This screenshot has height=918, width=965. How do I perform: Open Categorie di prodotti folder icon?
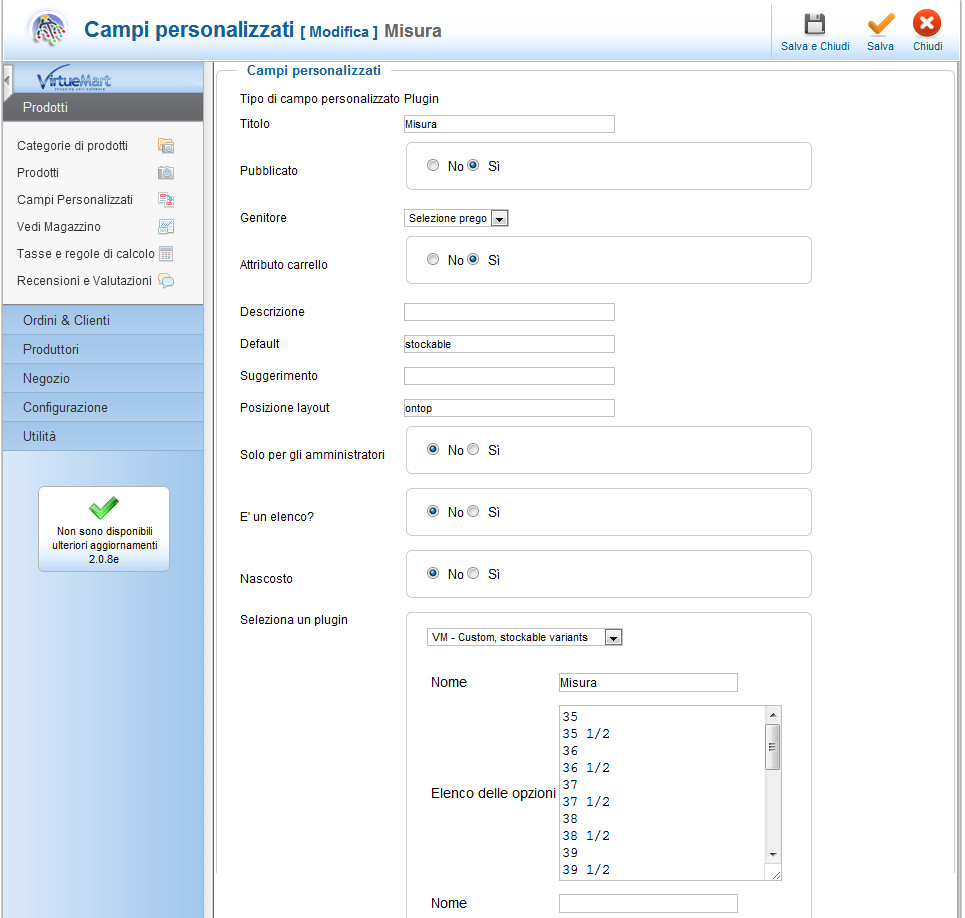(x=166, y=146)
